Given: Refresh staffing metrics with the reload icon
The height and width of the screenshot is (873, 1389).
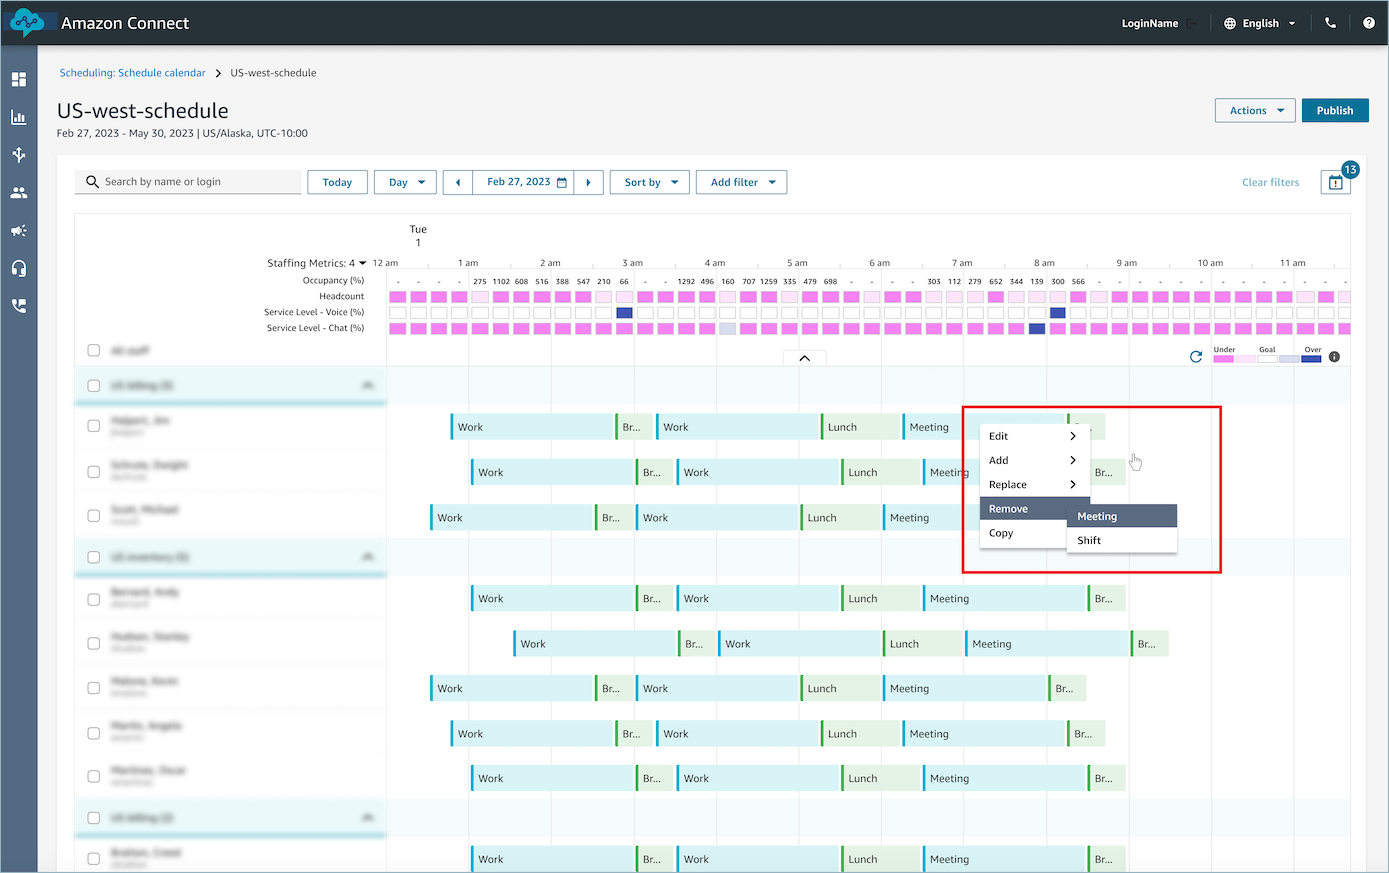Looking at the screenshot, I should coord(1195,357).
